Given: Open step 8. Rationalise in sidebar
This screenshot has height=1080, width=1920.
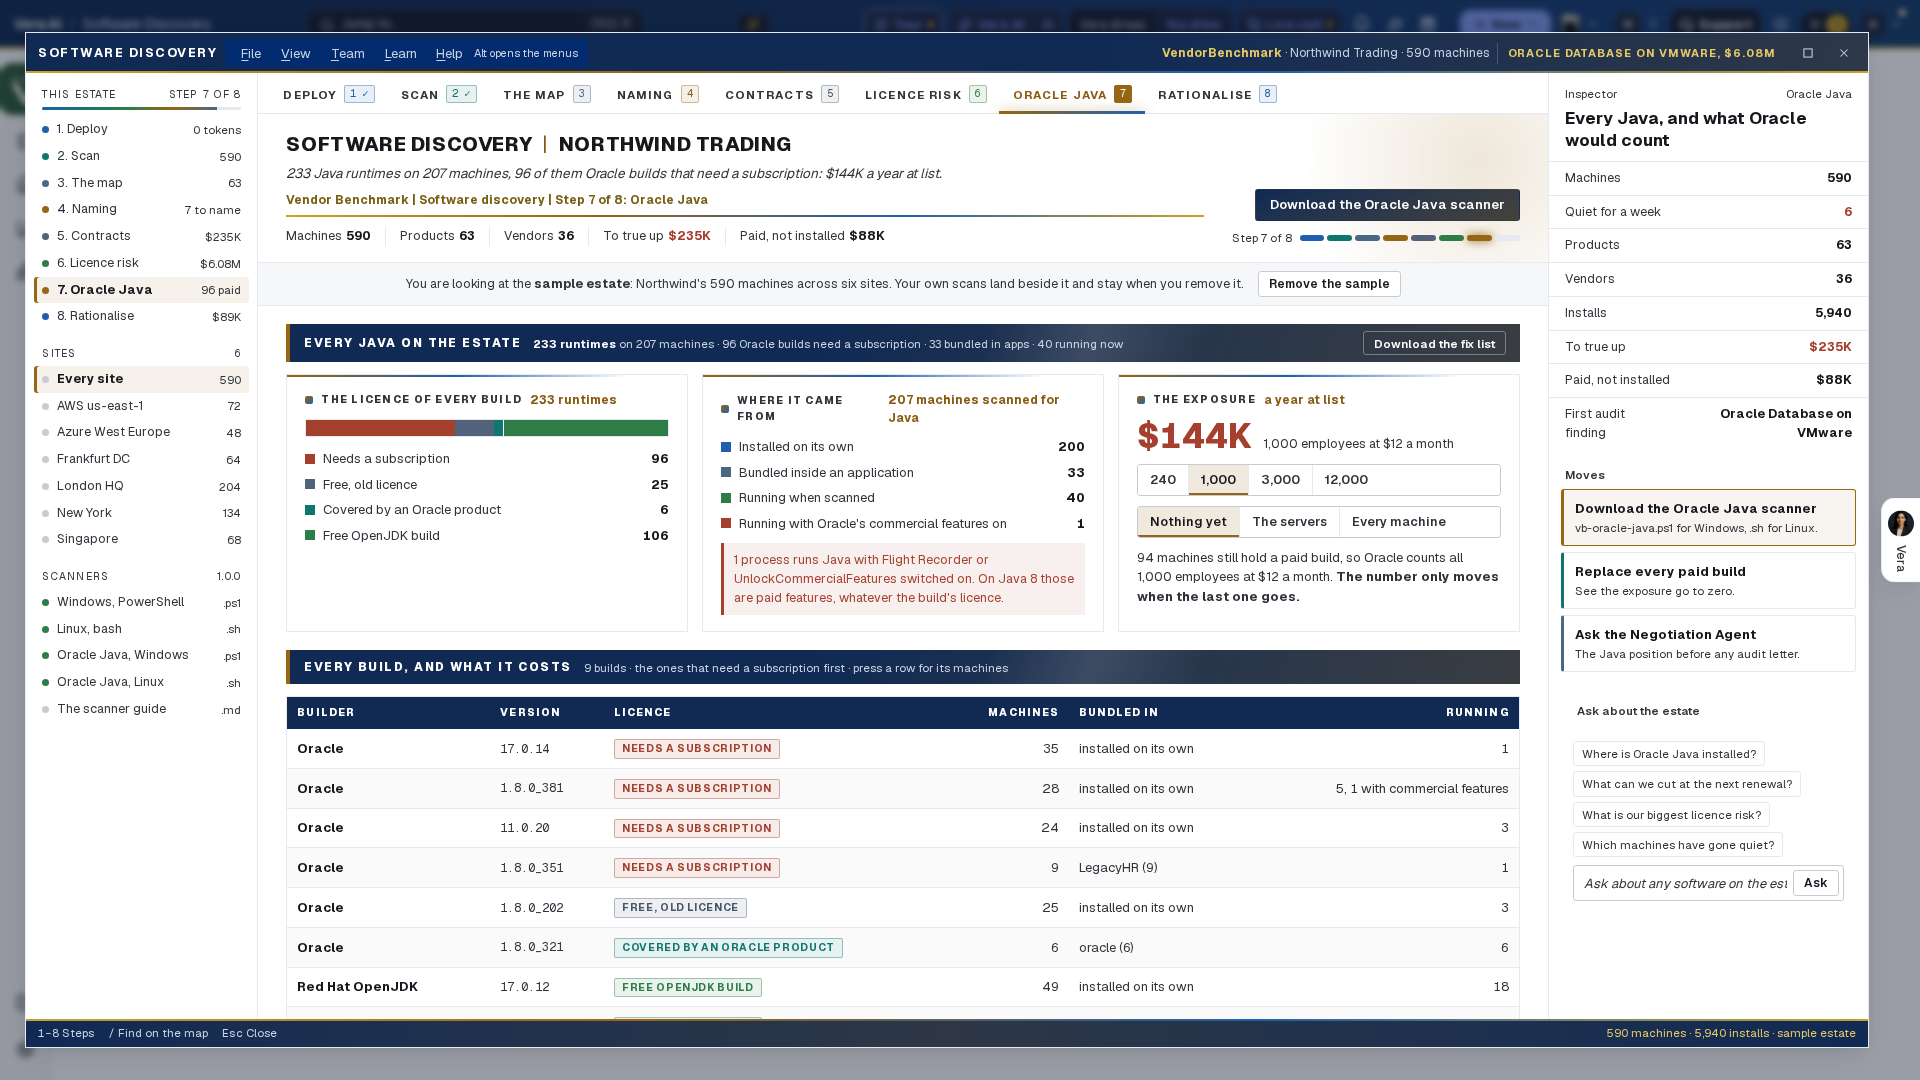Looking at the screenshot, I should (x=141, y=316).
